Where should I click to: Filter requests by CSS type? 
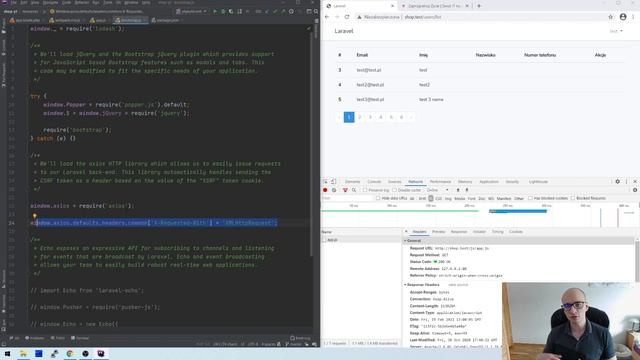click(438, 198)
